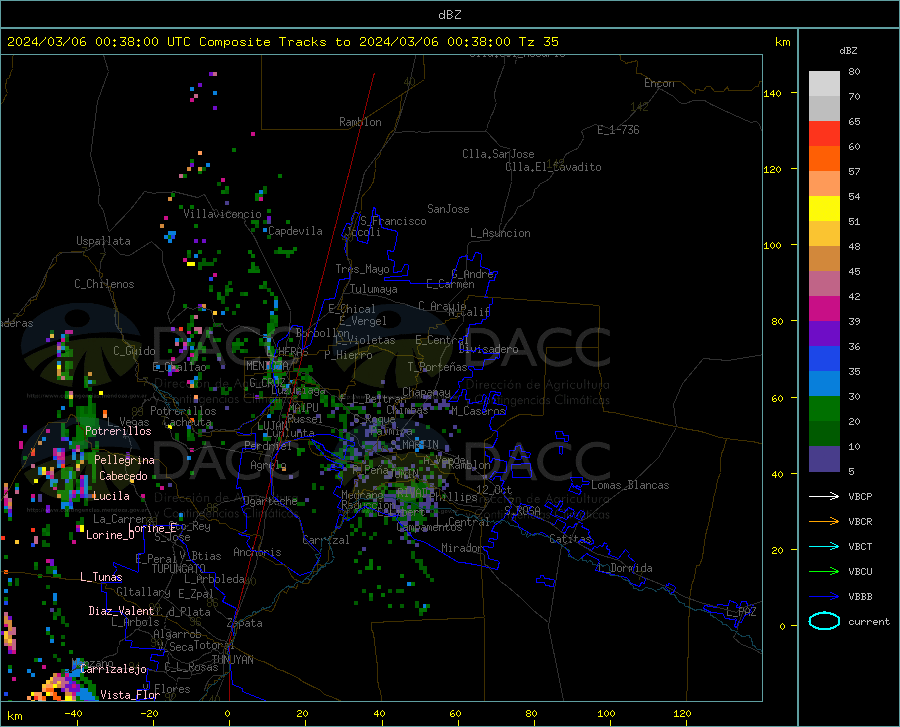Click the orange VBCR arrow in legend
Screen dimensions: 900x727
[824, 522]
